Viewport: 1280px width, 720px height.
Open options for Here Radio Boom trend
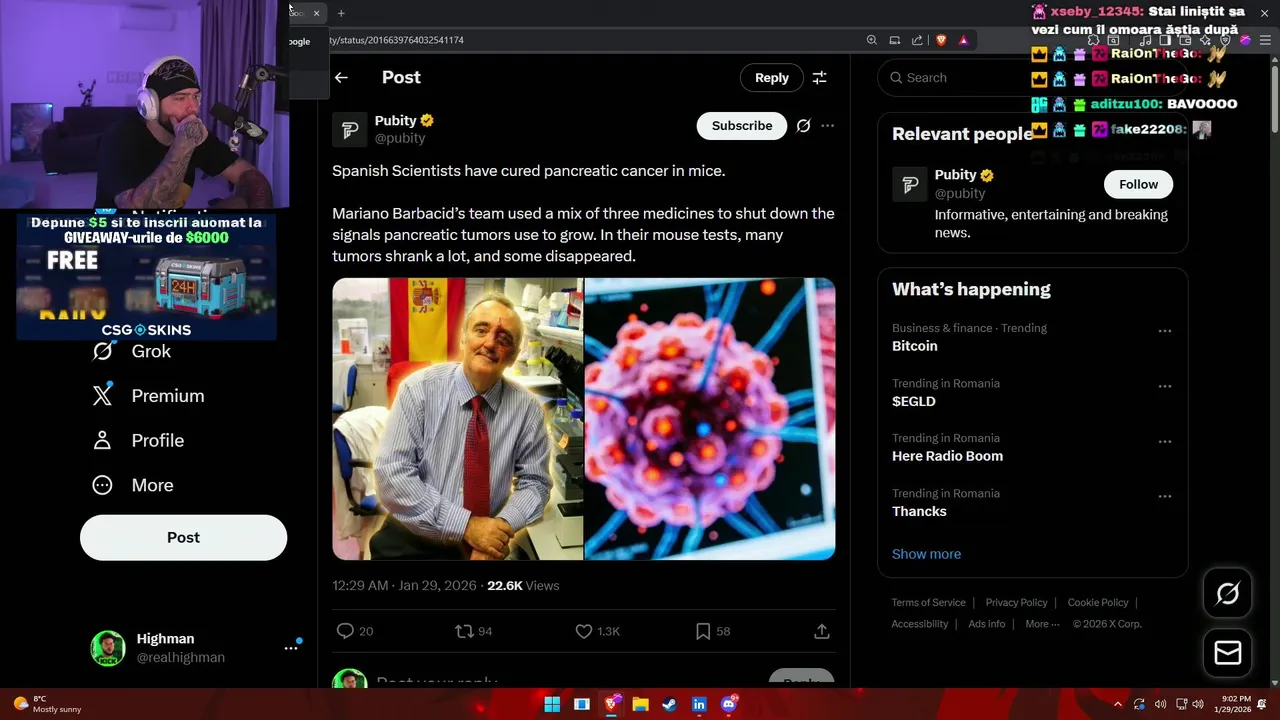1164,441
